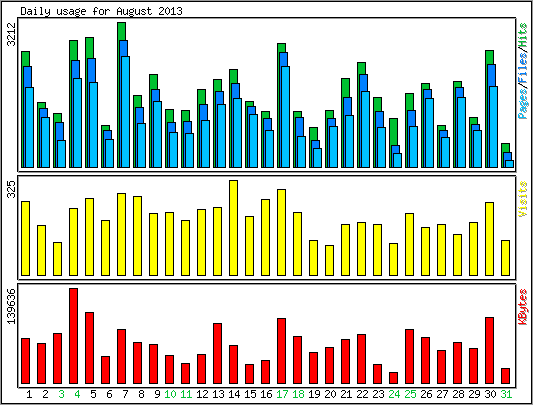Click day 21 on the x-axis

pyautogui.click(x=346, y=394)
